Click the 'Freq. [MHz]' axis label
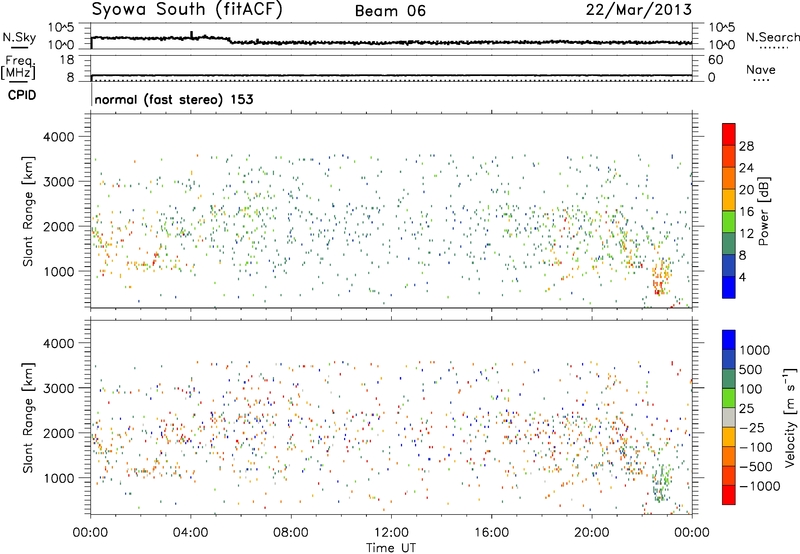This screenshot has height=554, width=800. point(19,67)
